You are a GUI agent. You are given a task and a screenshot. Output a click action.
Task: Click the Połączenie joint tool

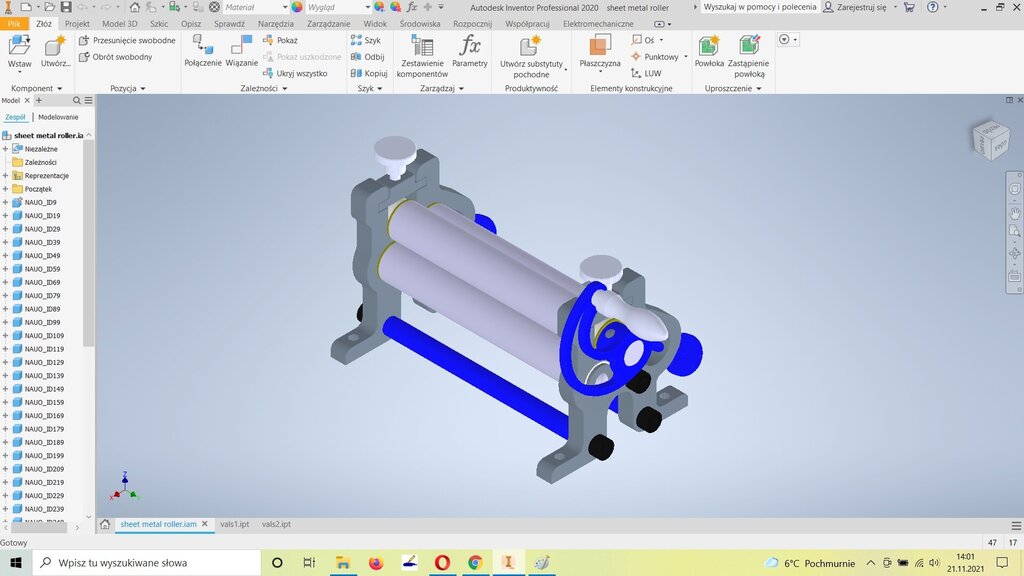(x=202, y=50)
